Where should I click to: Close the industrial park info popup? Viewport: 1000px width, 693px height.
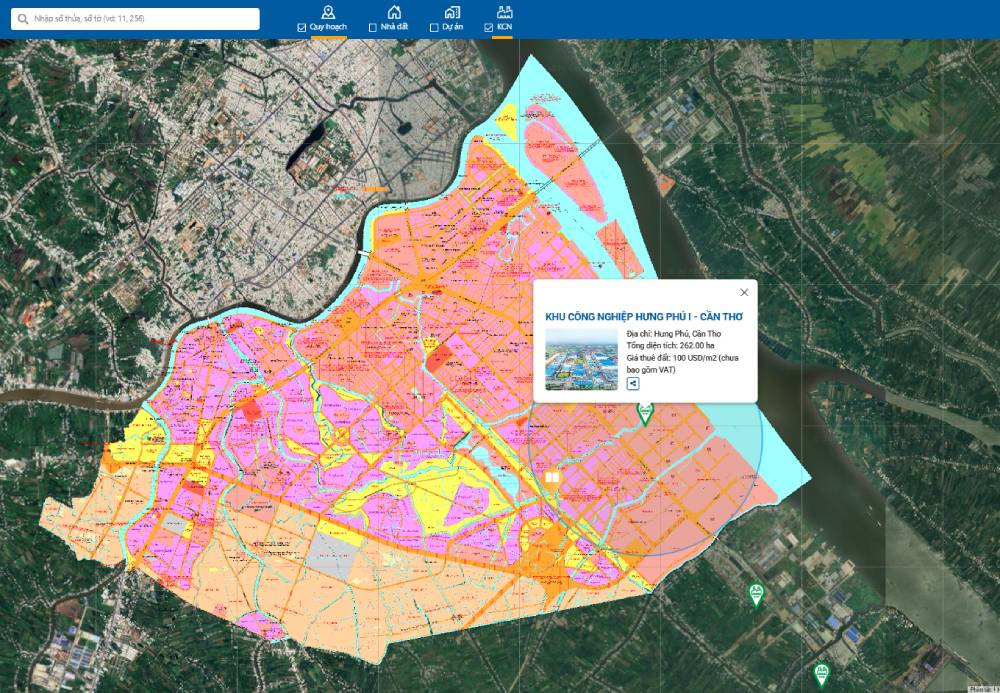743,293
